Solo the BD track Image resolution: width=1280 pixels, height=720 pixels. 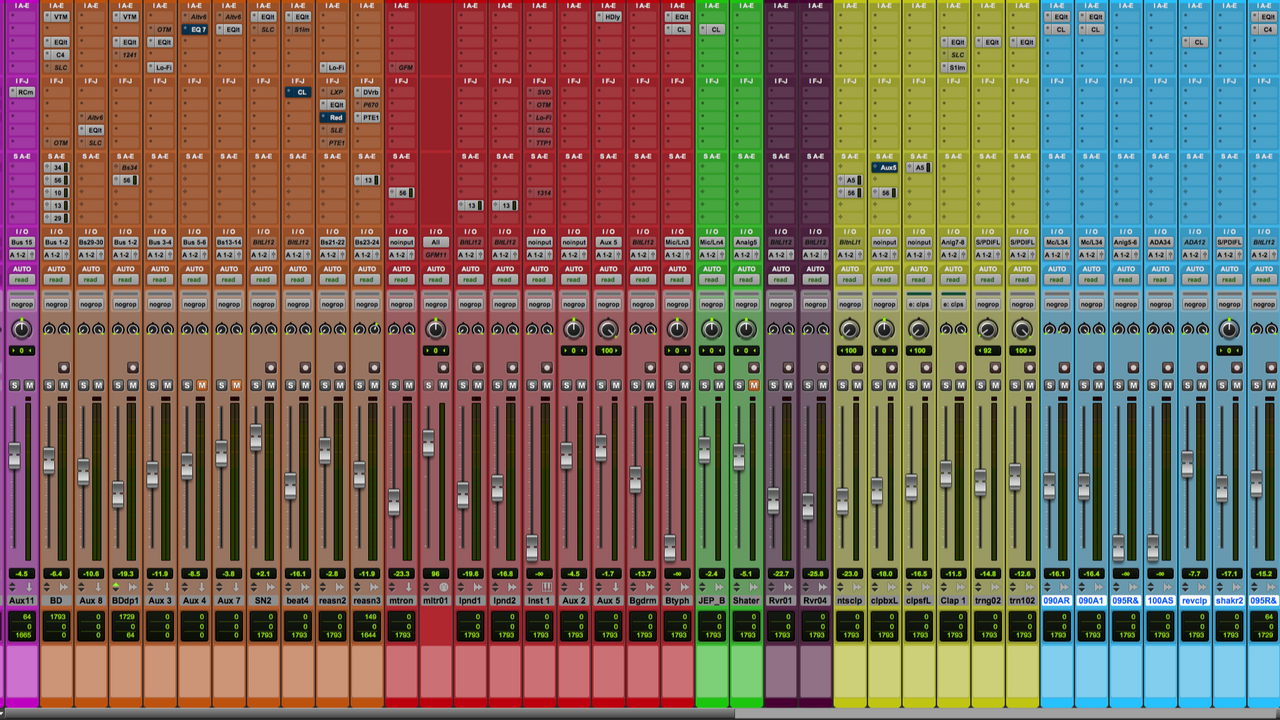point(49,385)
